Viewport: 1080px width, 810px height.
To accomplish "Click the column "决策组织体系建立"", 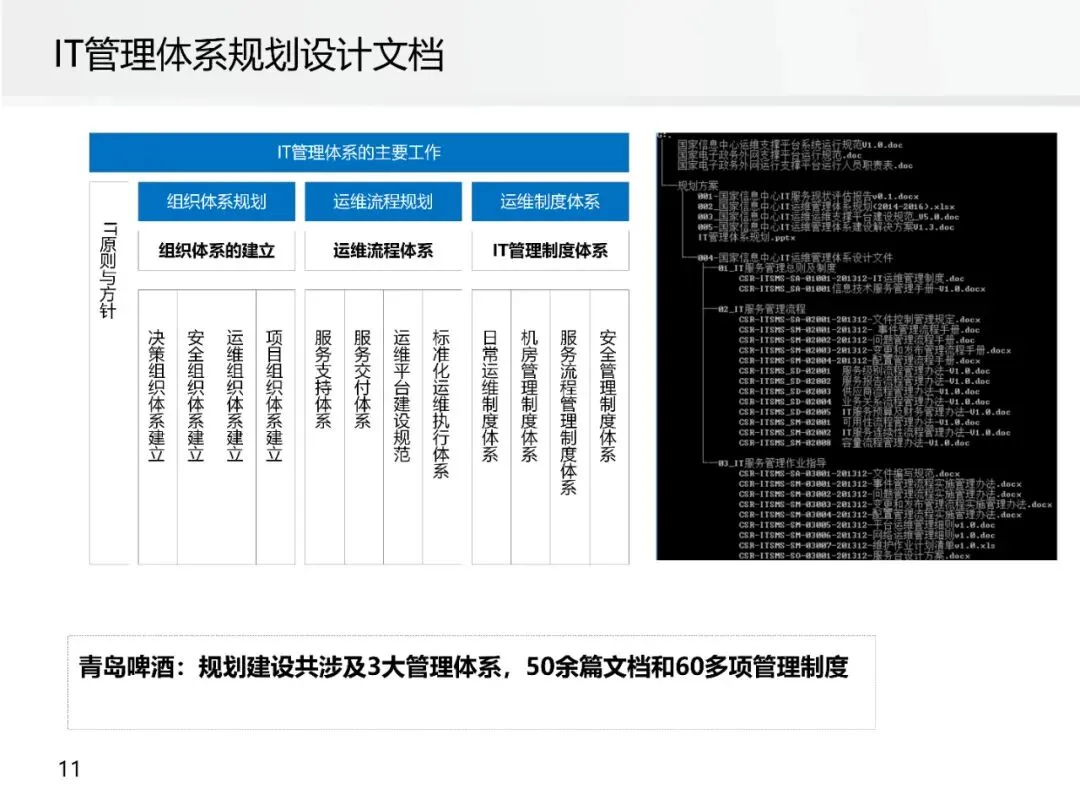I will [x=157, y=395].
